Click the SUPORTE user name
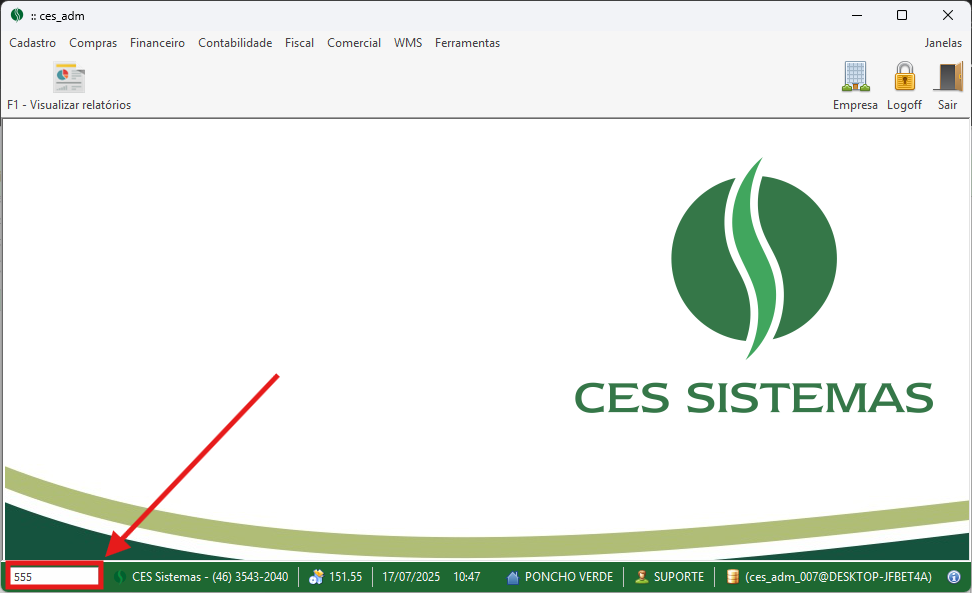The height and width of the screenshot is (593, 972). tap(679, 577)
